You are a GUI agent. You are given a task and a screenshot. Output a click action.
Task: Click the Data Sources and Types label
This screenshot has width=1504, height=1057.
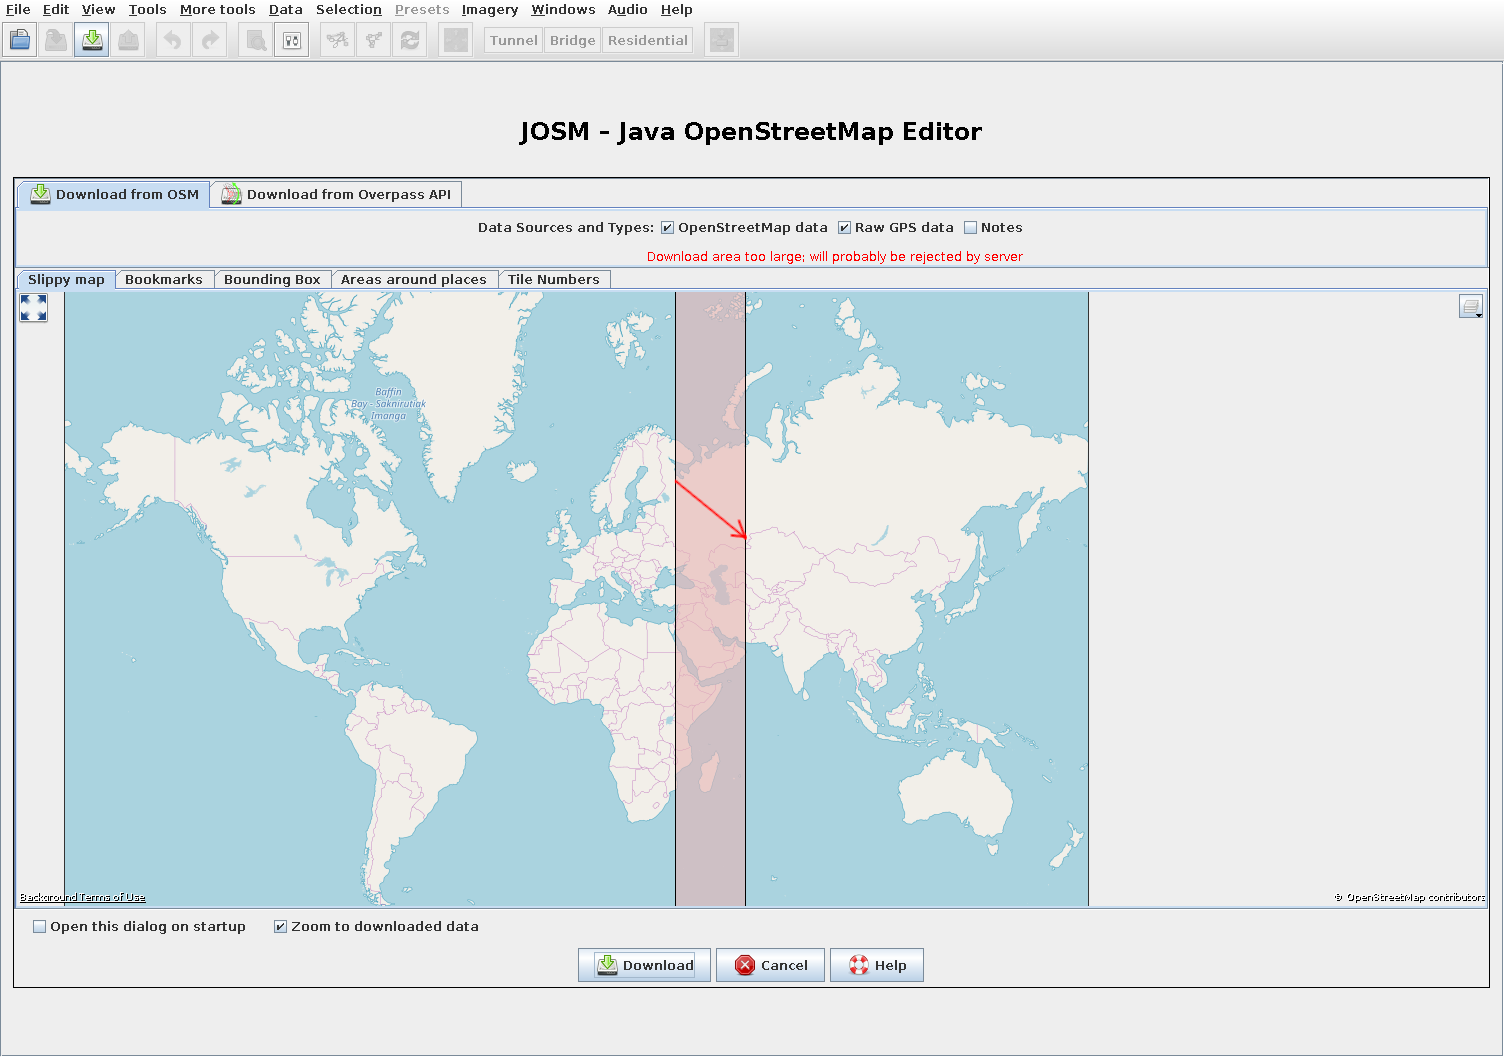pos(566,228)
